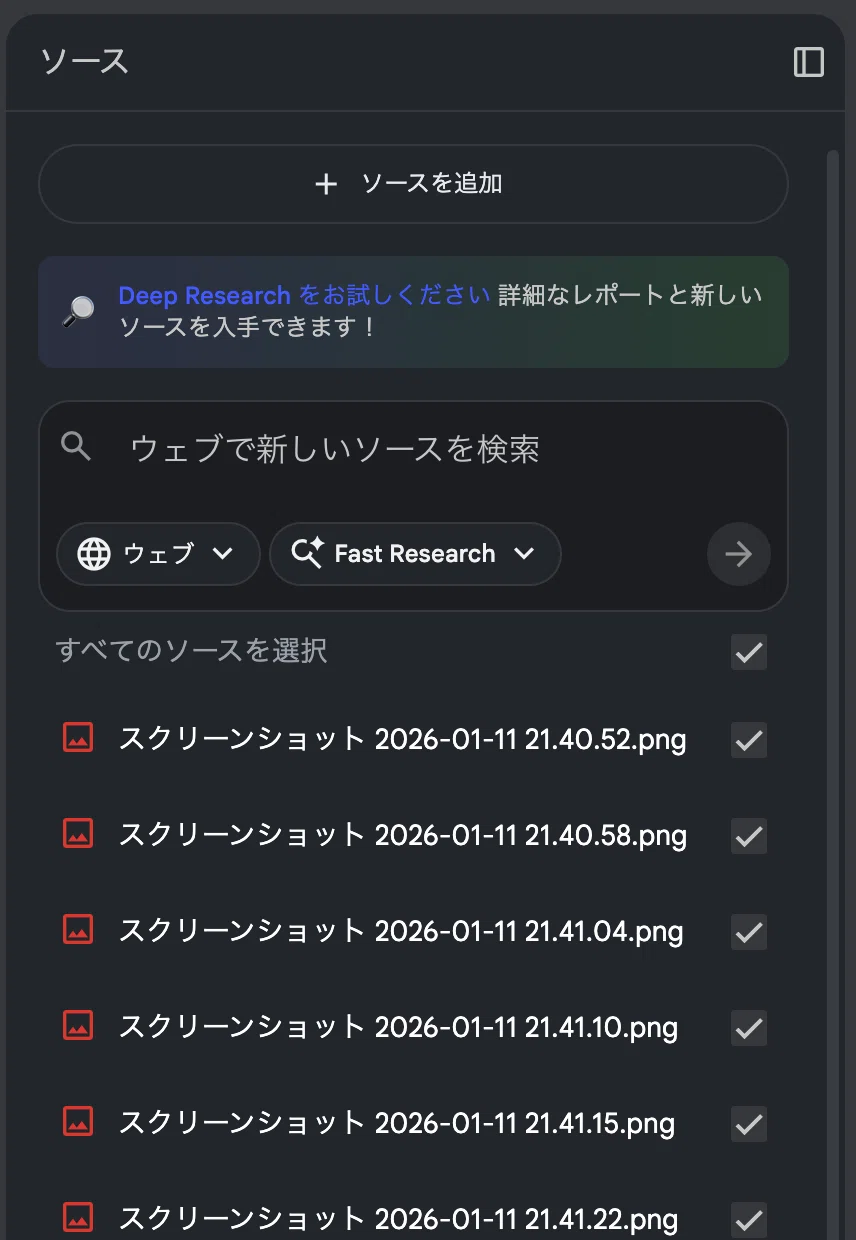856x1240 pixels.
Task: Open the ウェブ source type dropdown
Action: tap(158, 554)
